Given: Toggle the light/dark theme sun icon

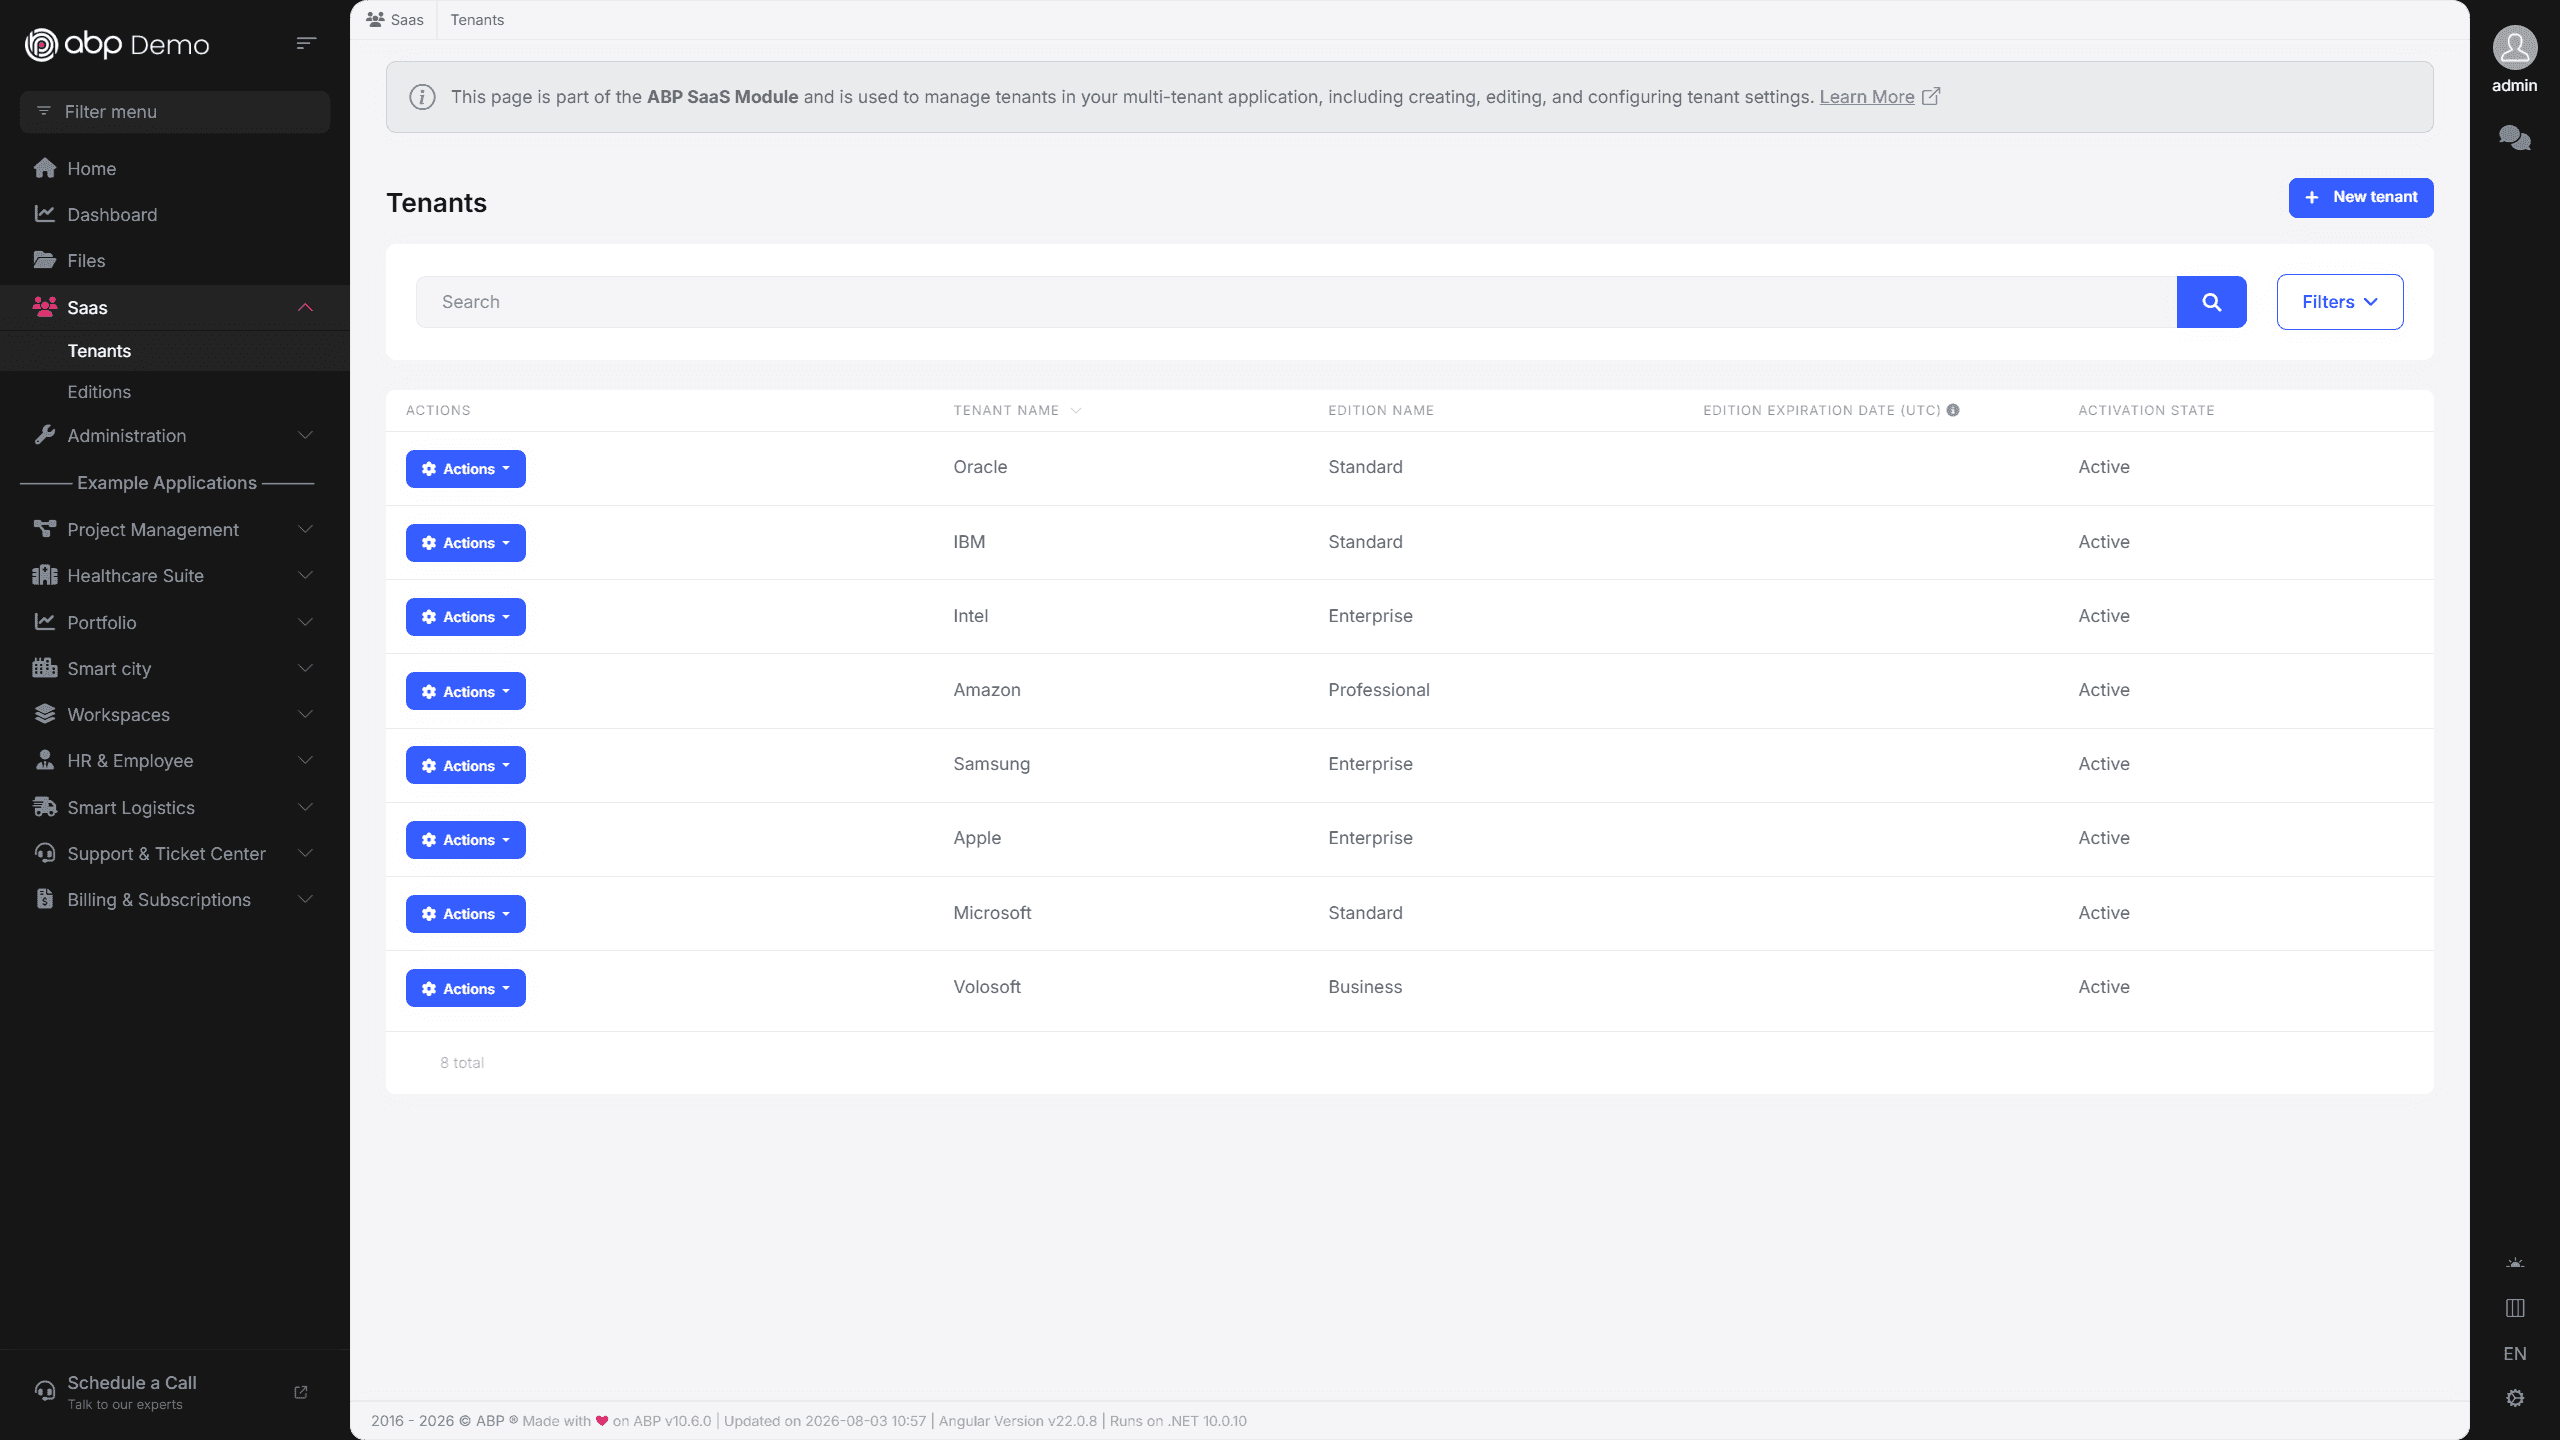Looking at the screenshot, I should [x=2515, y=1263].
